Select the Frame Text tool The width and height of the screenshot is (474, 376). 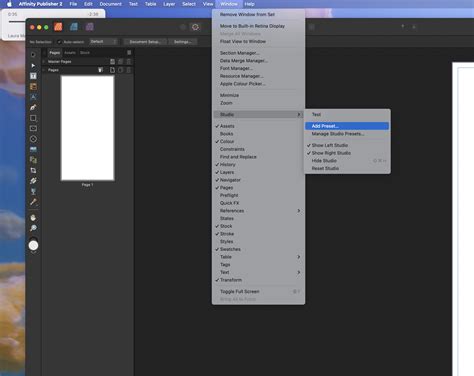(x=33, y=76)
